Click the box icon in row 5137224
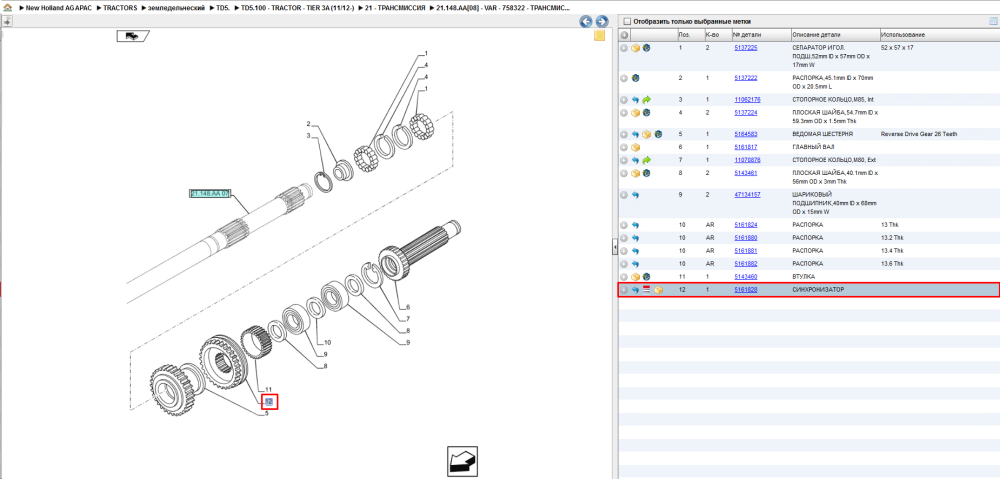The image size is (1000, 479). point(635,113)
